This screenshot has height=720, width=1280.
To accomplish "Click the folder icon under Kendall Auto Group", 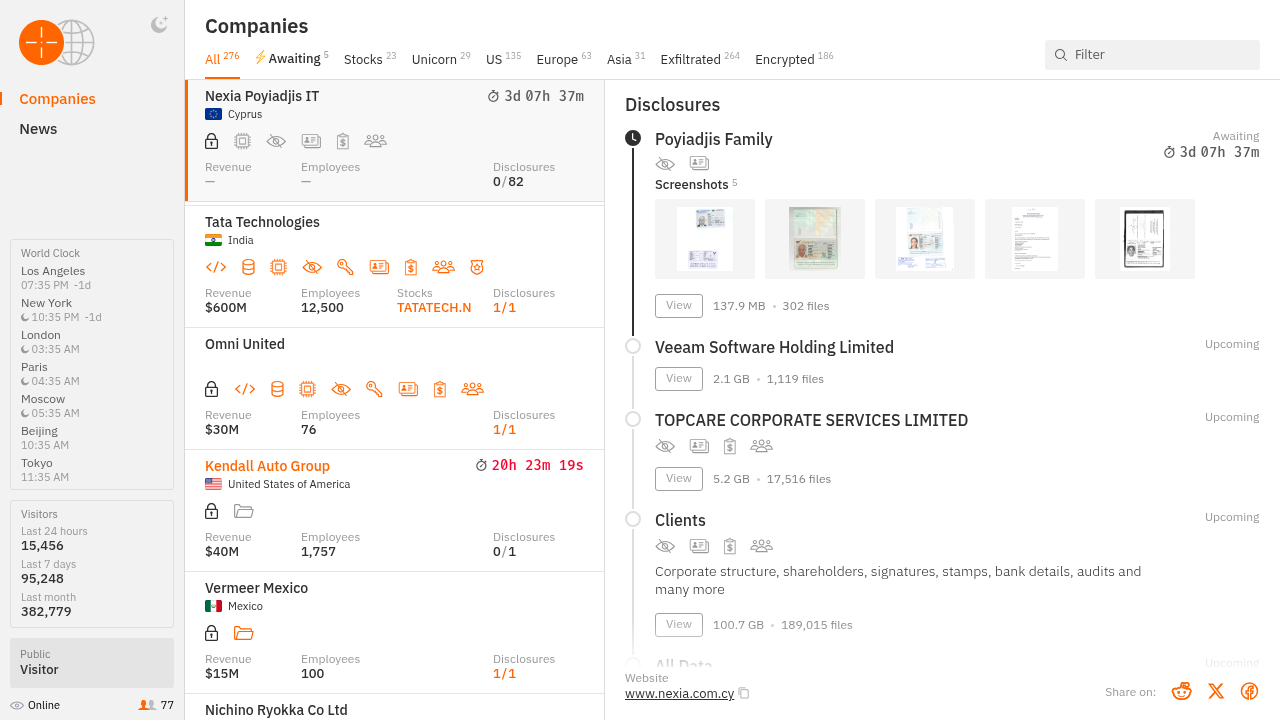I will click(244, 511).
